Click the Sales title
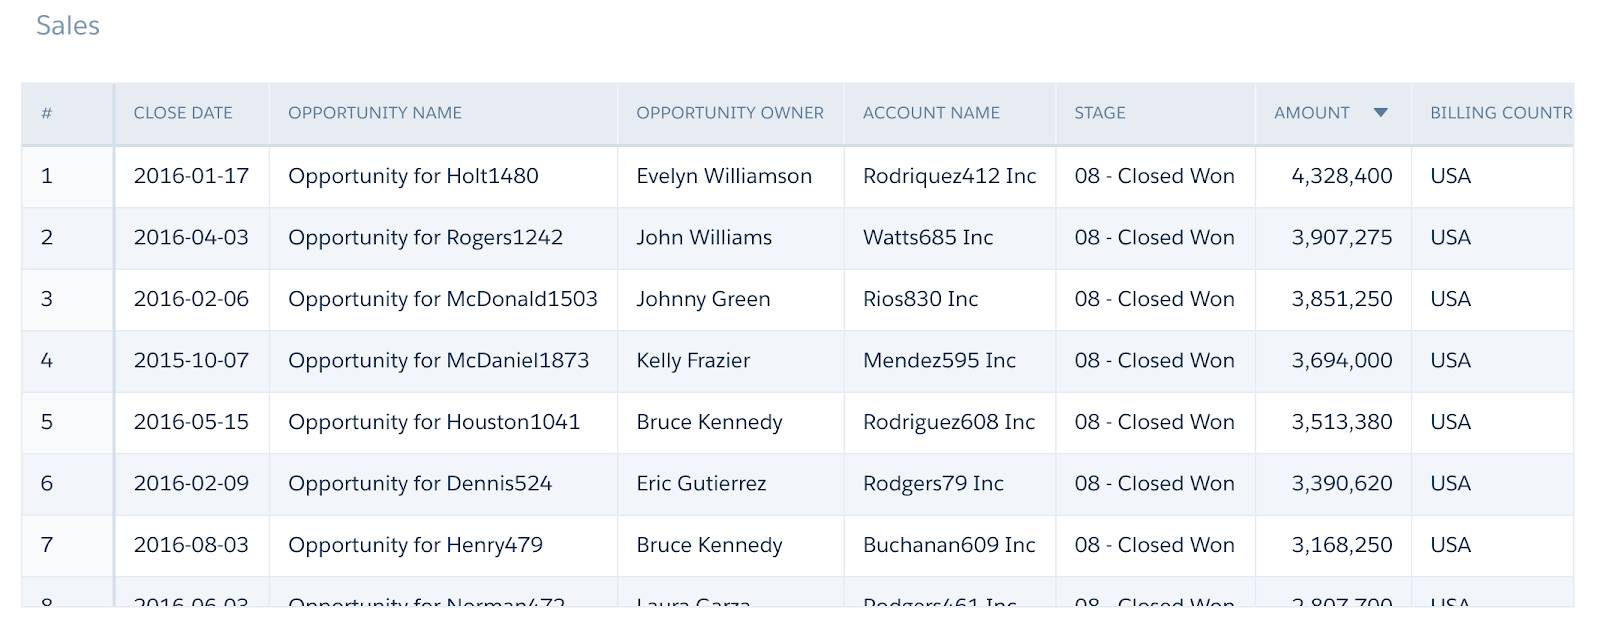1600x639 pixels. click(68, 26)
